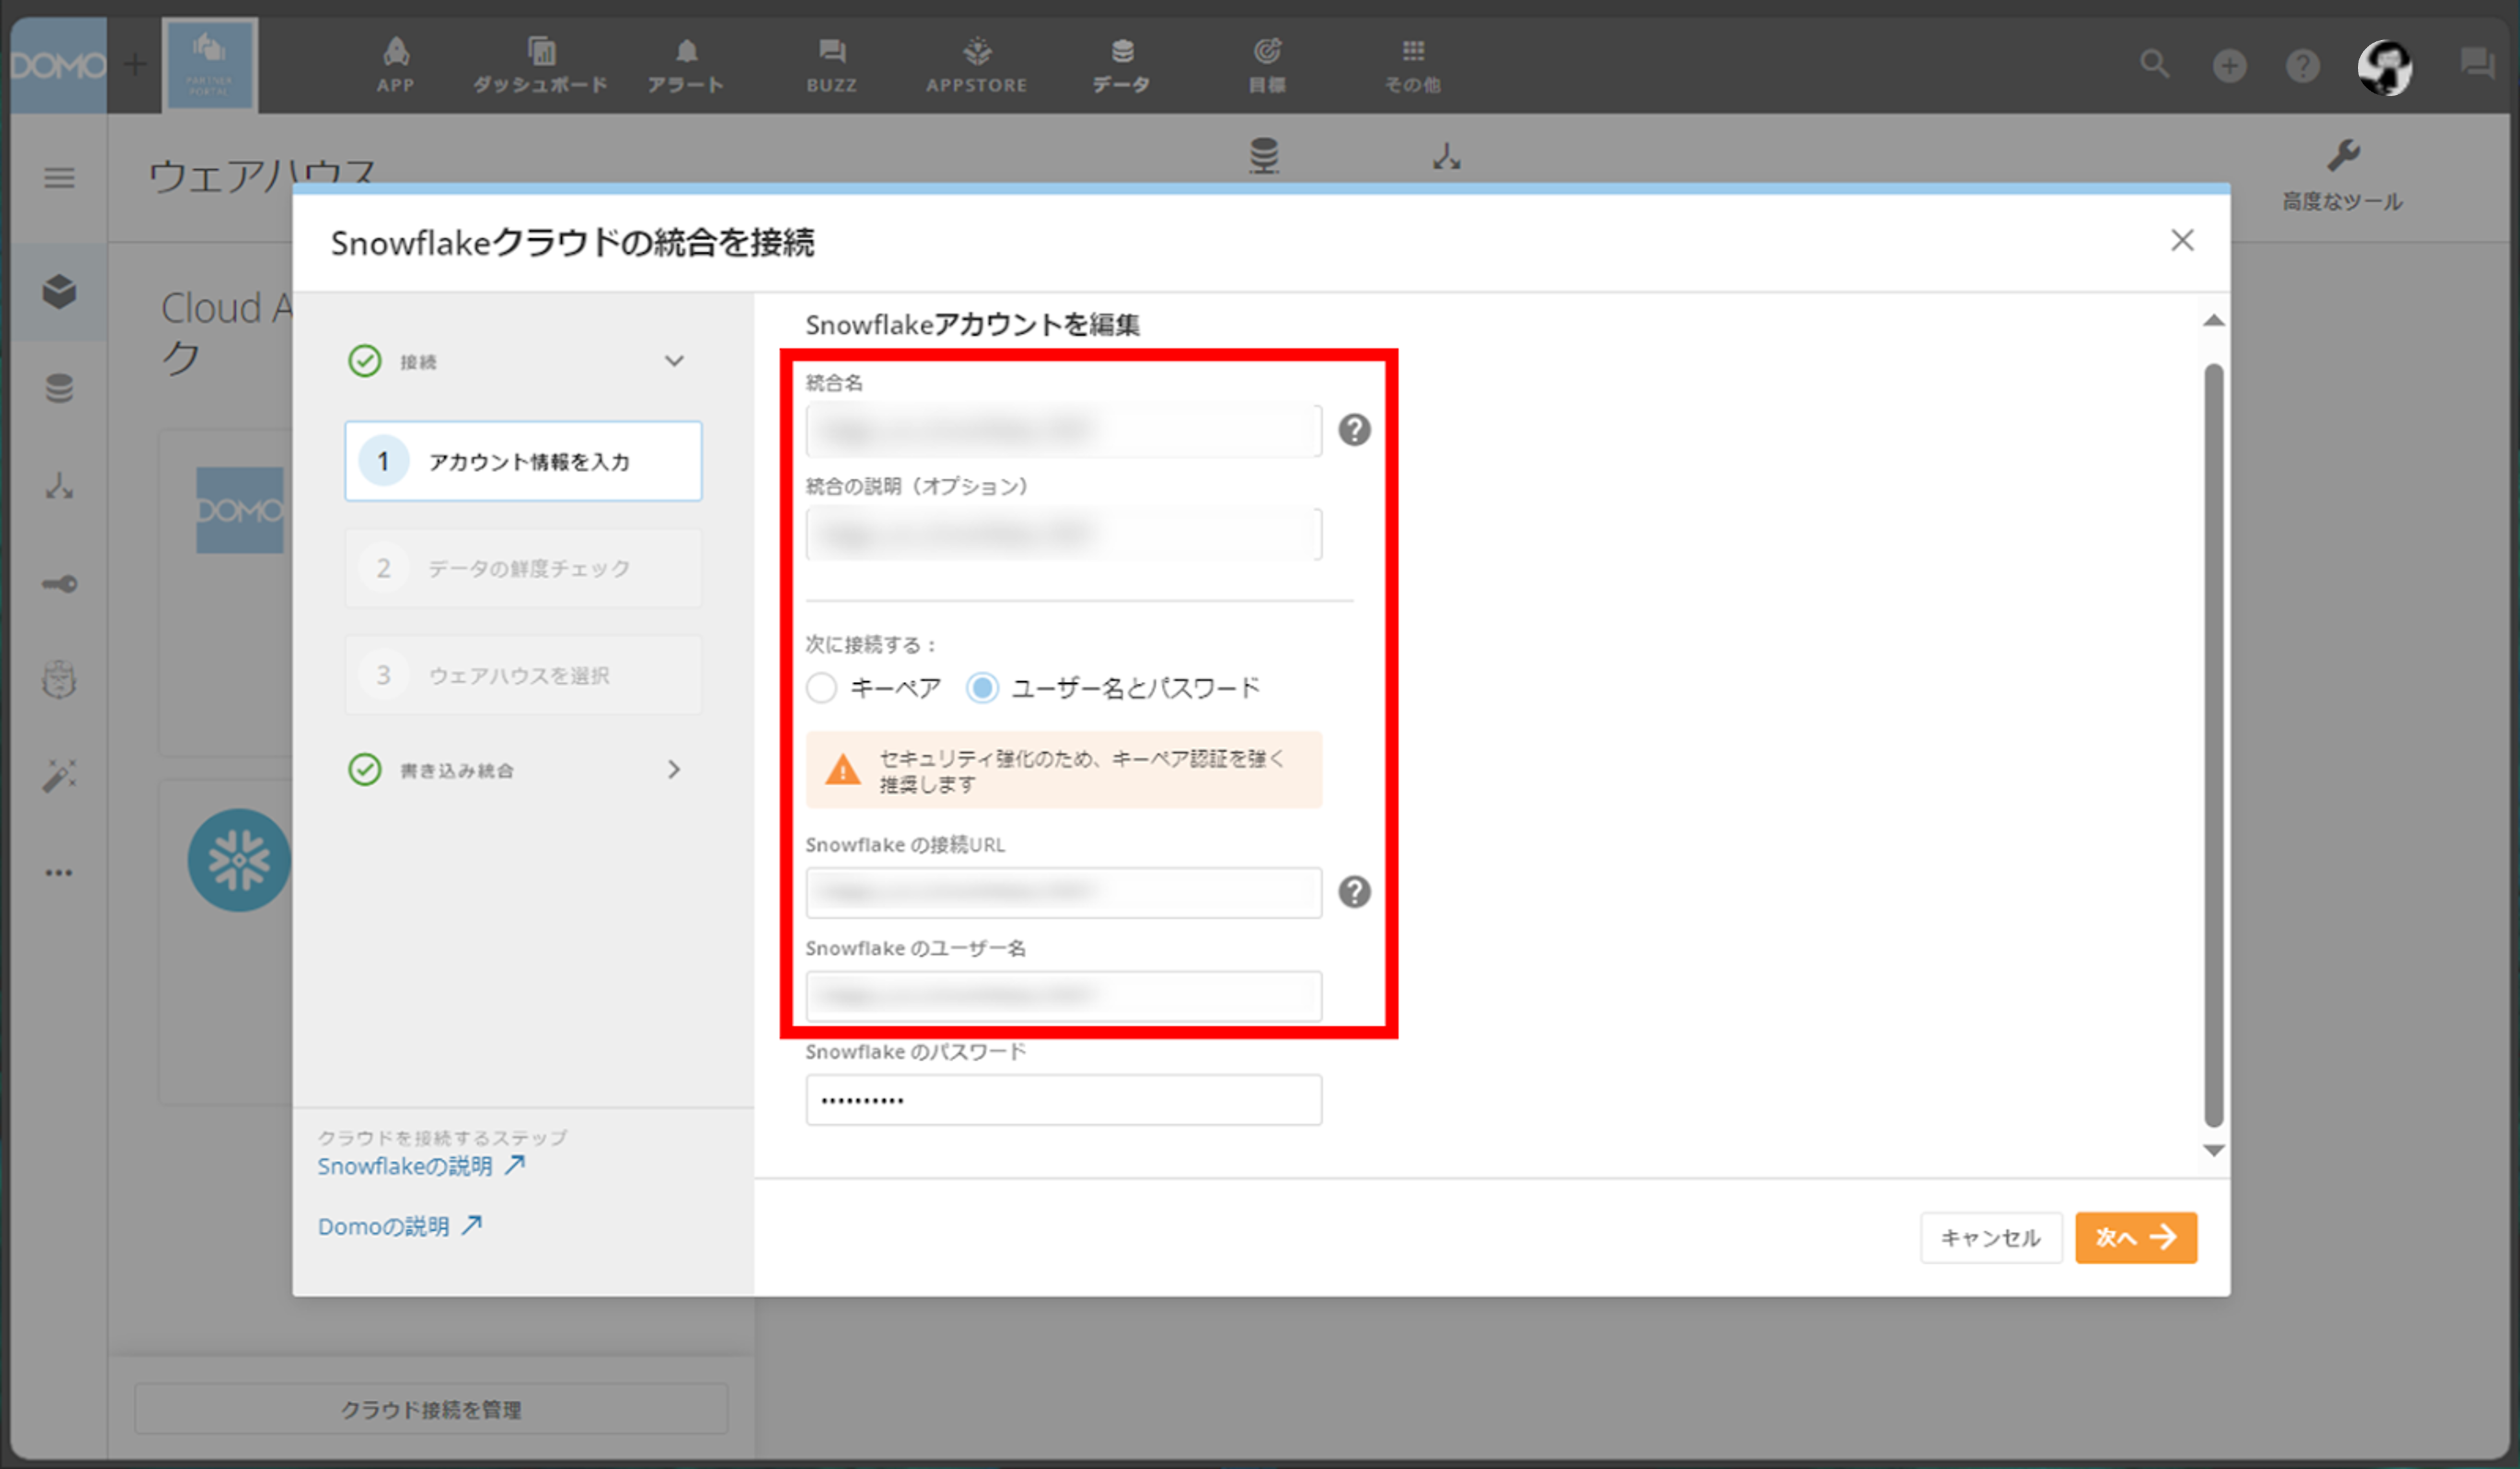
Task: Open the chat bubbles icon in header corner
Action: [2477, 64]
